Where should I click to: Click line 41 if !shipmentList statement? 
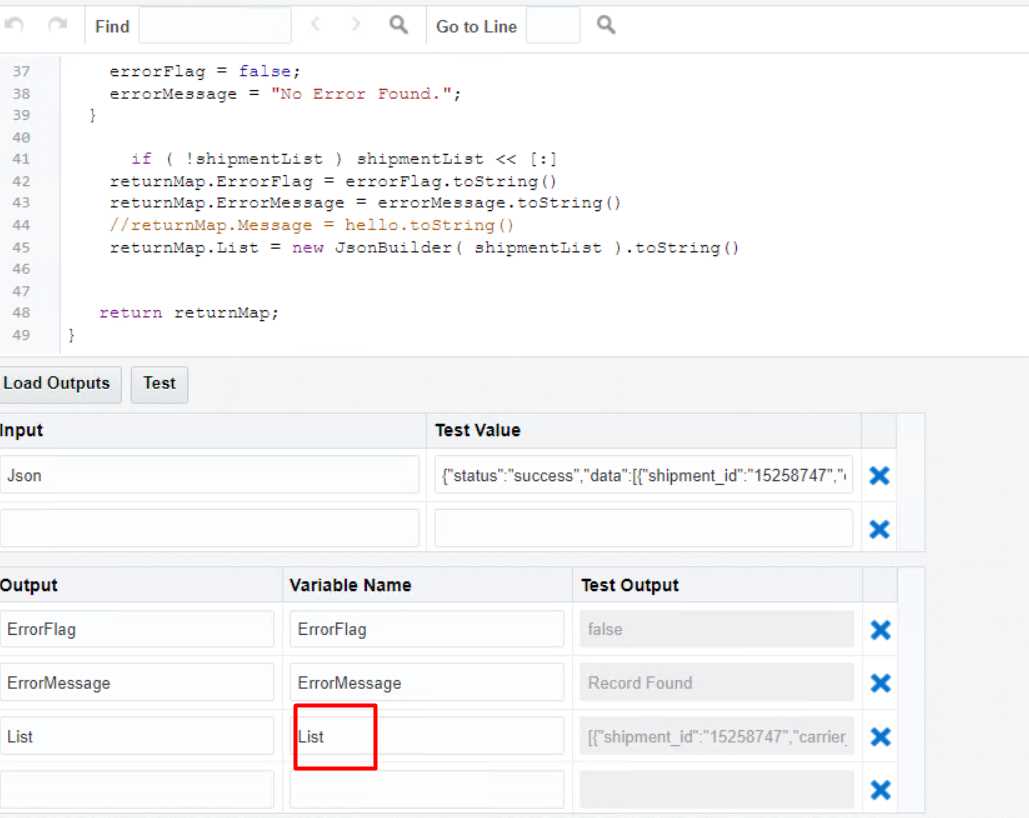344,159
